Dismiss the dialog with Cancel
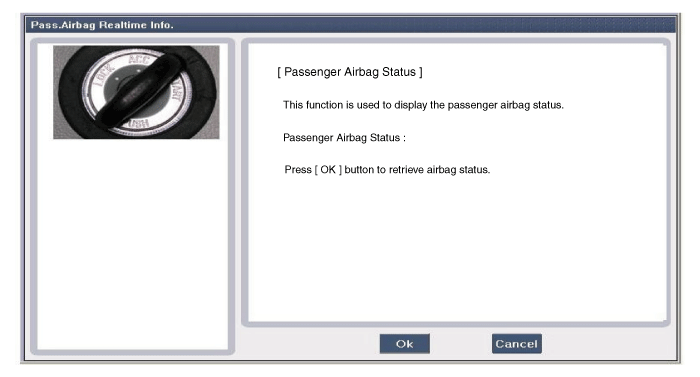Viewport: 700px width, 377px height. click(517, 343)
